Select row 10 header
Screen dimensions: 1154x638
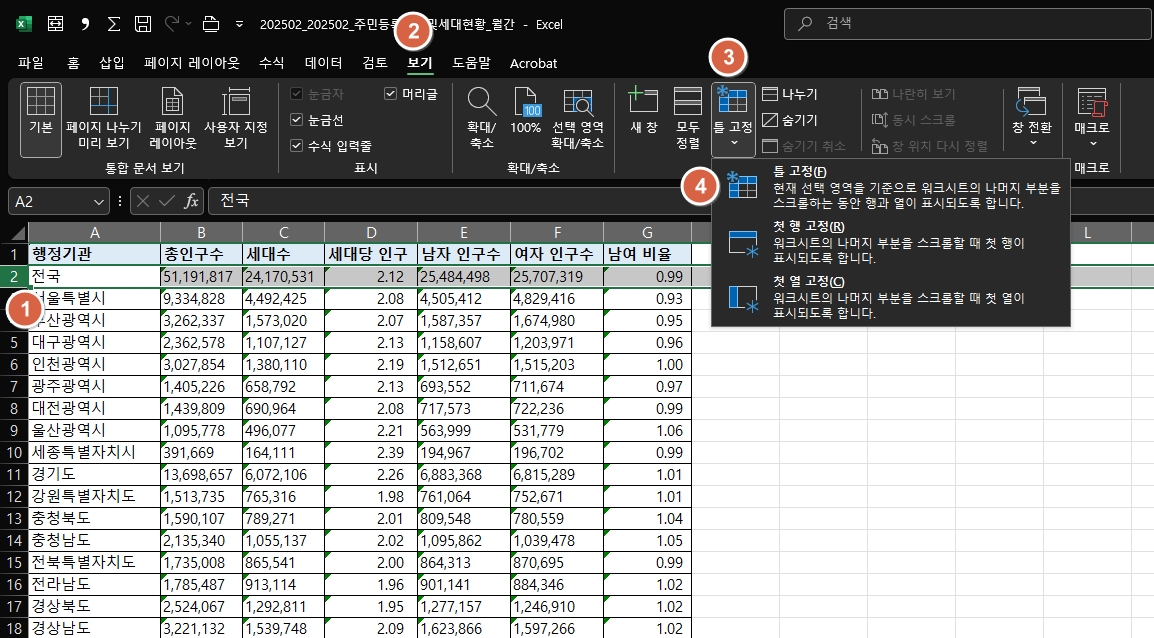click(14, 453)
